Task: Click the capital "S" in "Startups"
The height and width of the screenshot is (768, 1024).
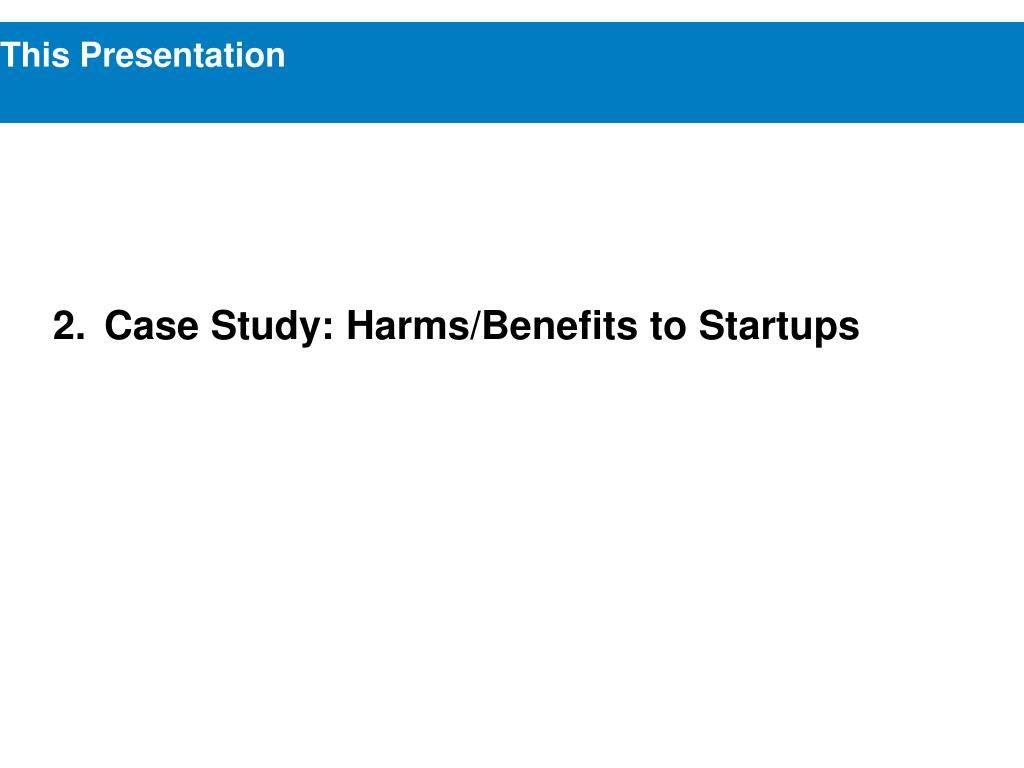Action: point(712,325)
